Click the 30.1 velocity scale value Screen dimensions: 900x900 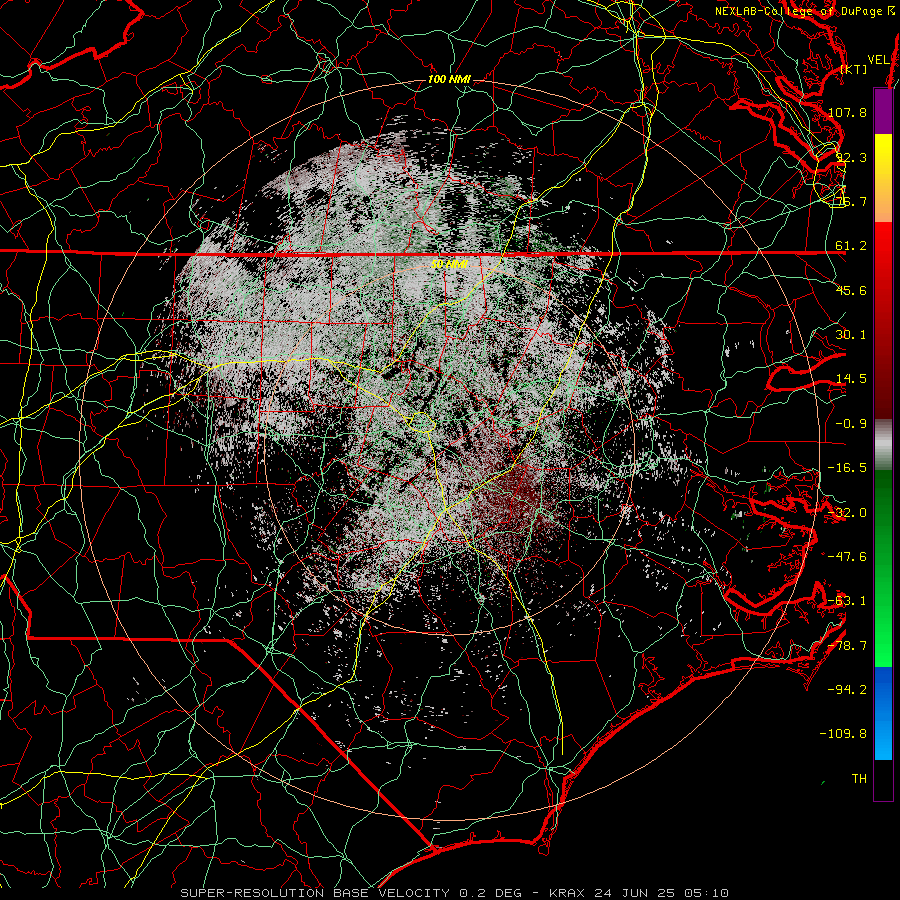click(851, 335)
